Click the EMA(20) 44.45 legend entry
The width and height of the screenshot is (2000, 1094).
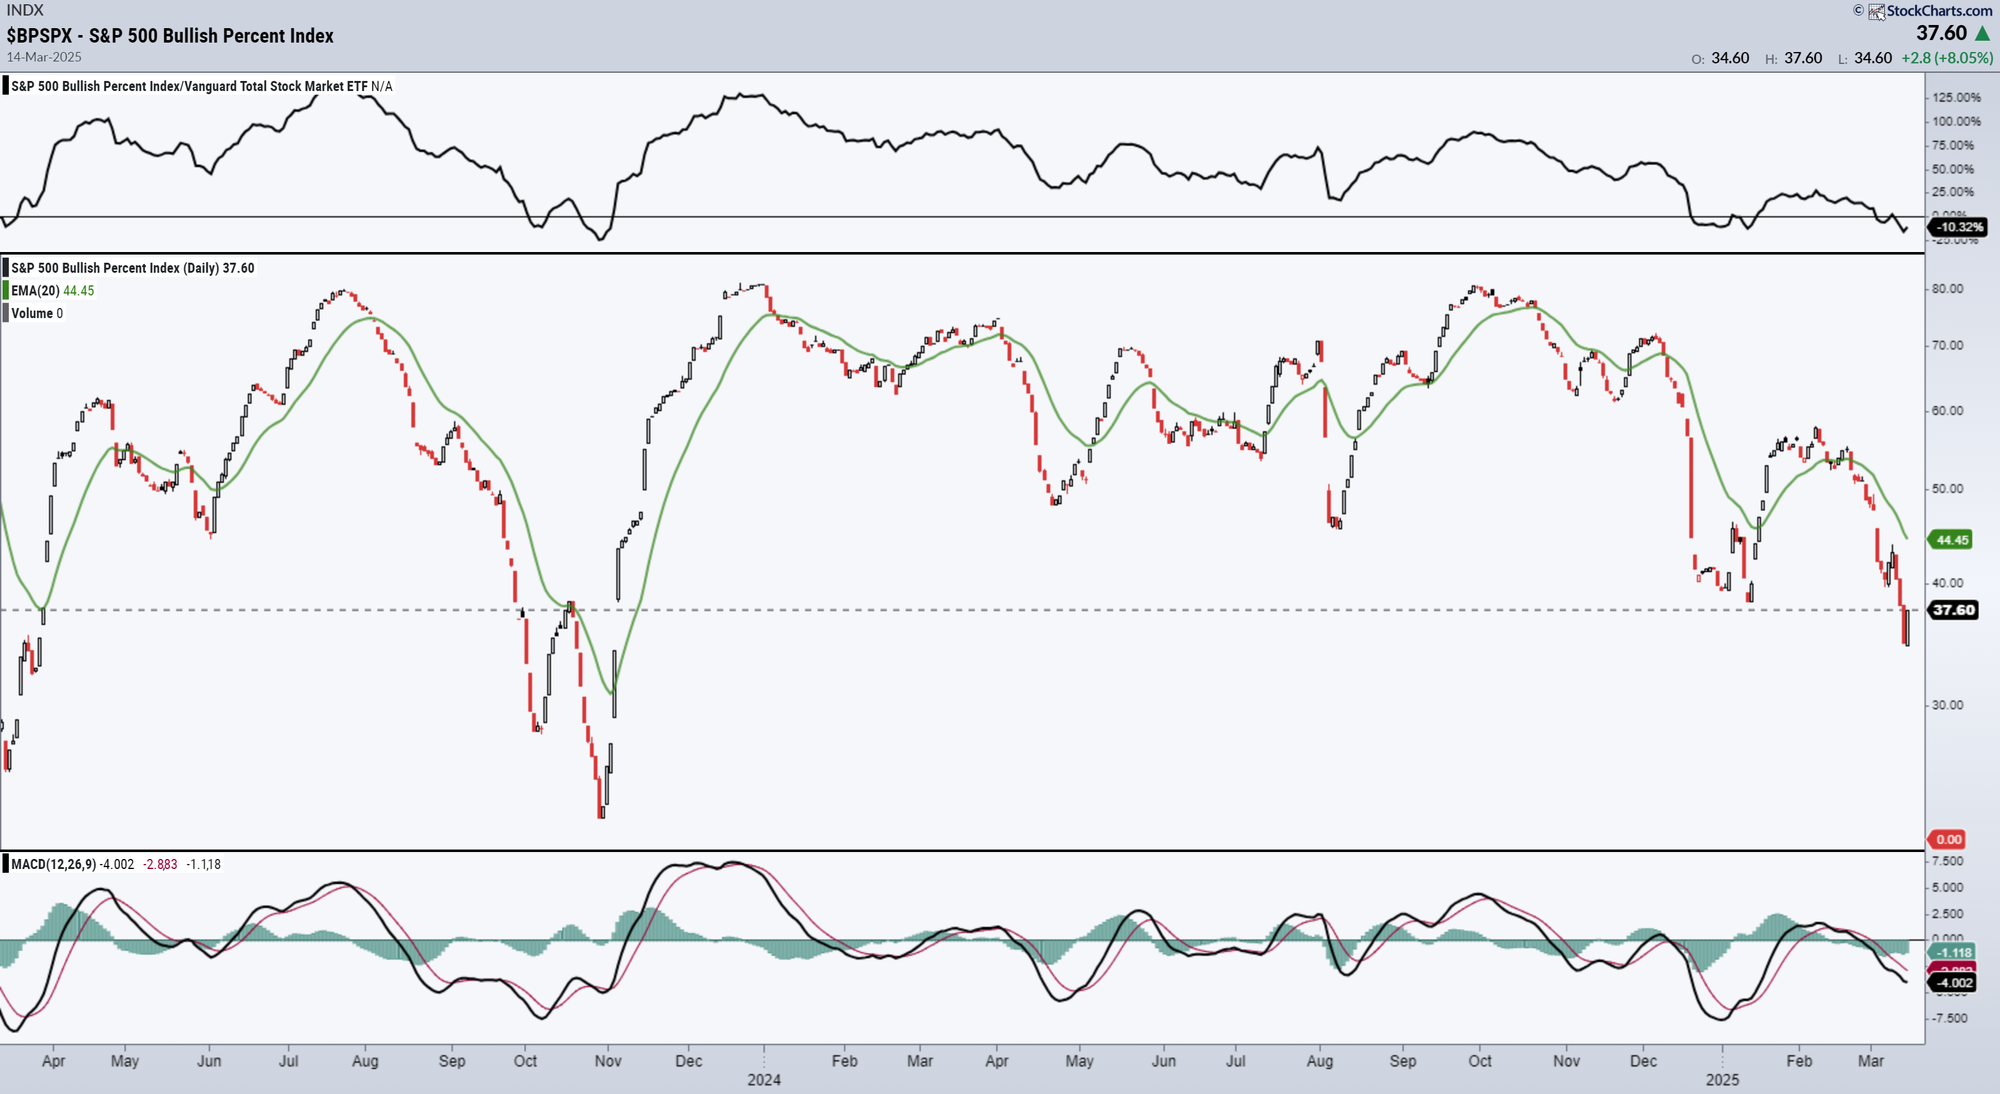(53, 291)
